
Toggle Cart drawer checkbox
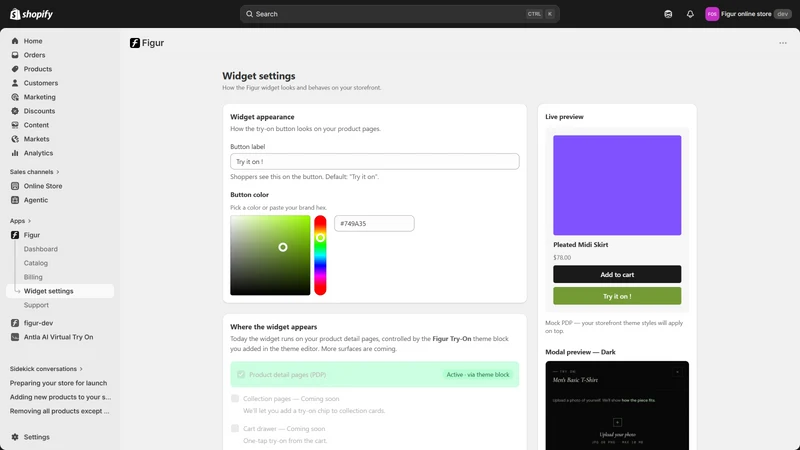(235, 429)
